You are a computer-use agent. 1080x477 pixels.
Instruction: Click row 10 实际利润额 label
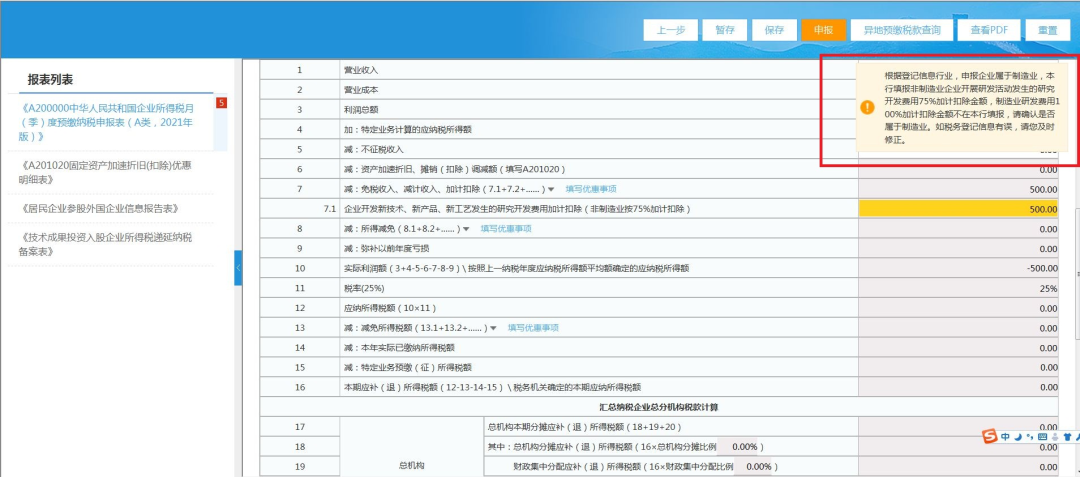click(517, 268)
